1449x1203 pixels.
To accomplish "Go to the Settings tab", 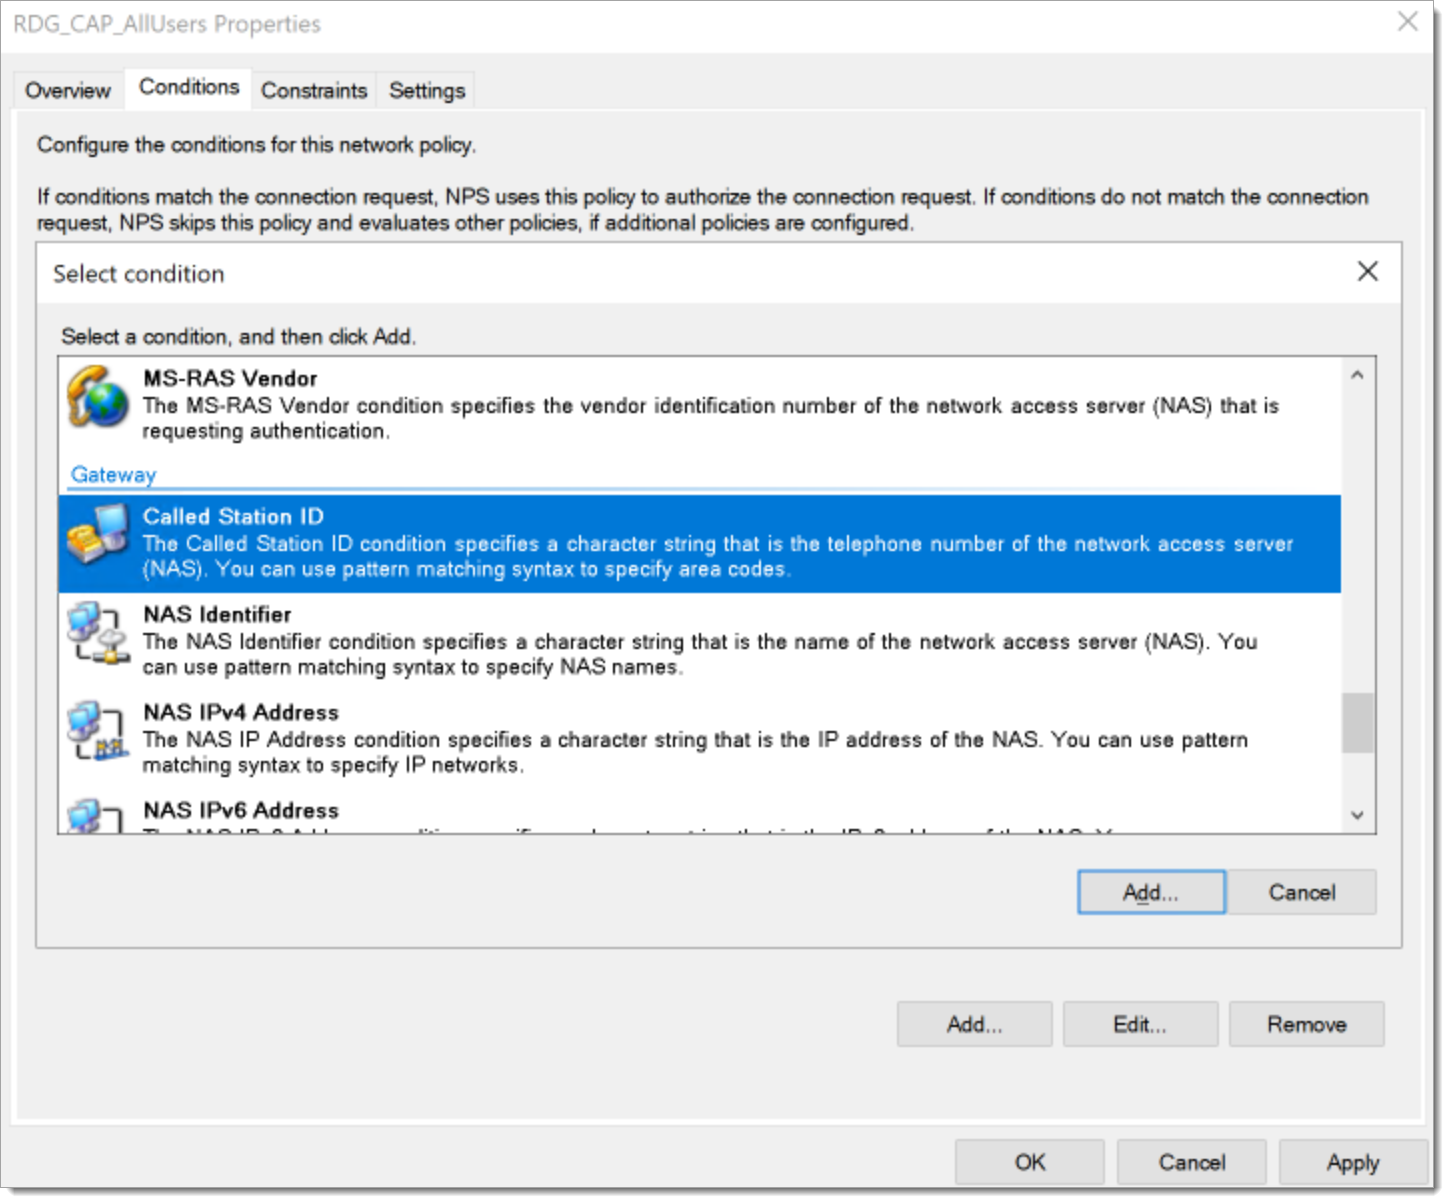I will [427, 91].
